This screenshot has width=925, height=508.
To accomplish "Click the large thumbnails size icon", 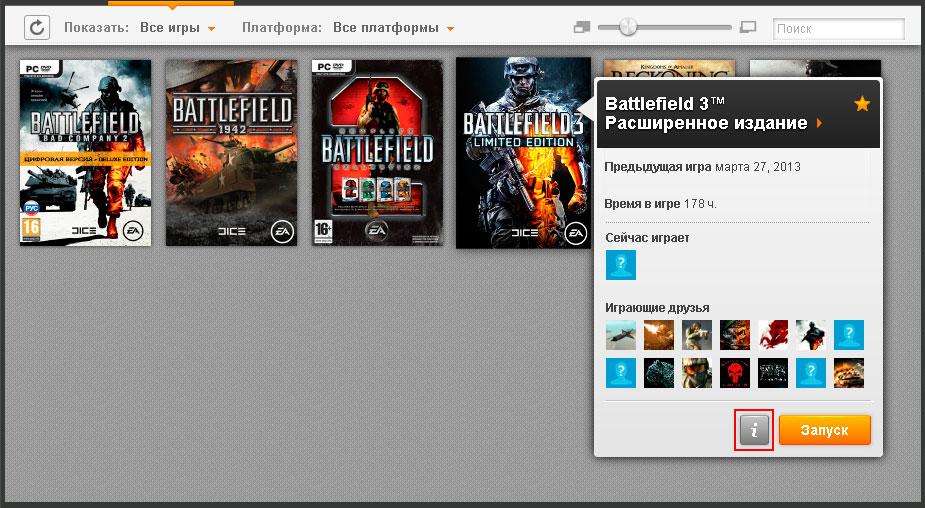I will point(748,27).
